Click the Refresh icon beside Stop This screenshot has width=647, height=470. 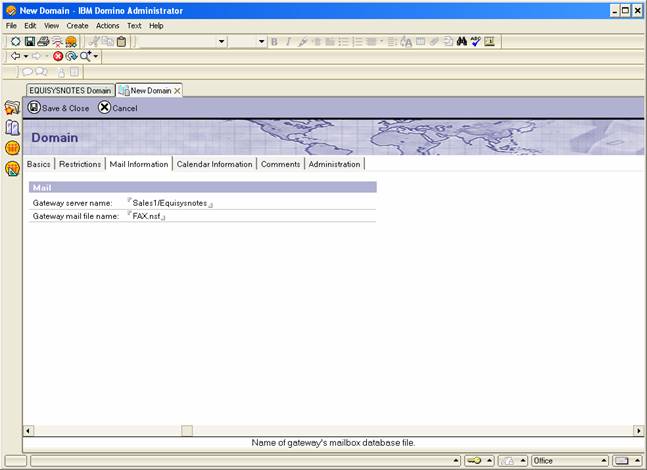(x=71, y=56)
